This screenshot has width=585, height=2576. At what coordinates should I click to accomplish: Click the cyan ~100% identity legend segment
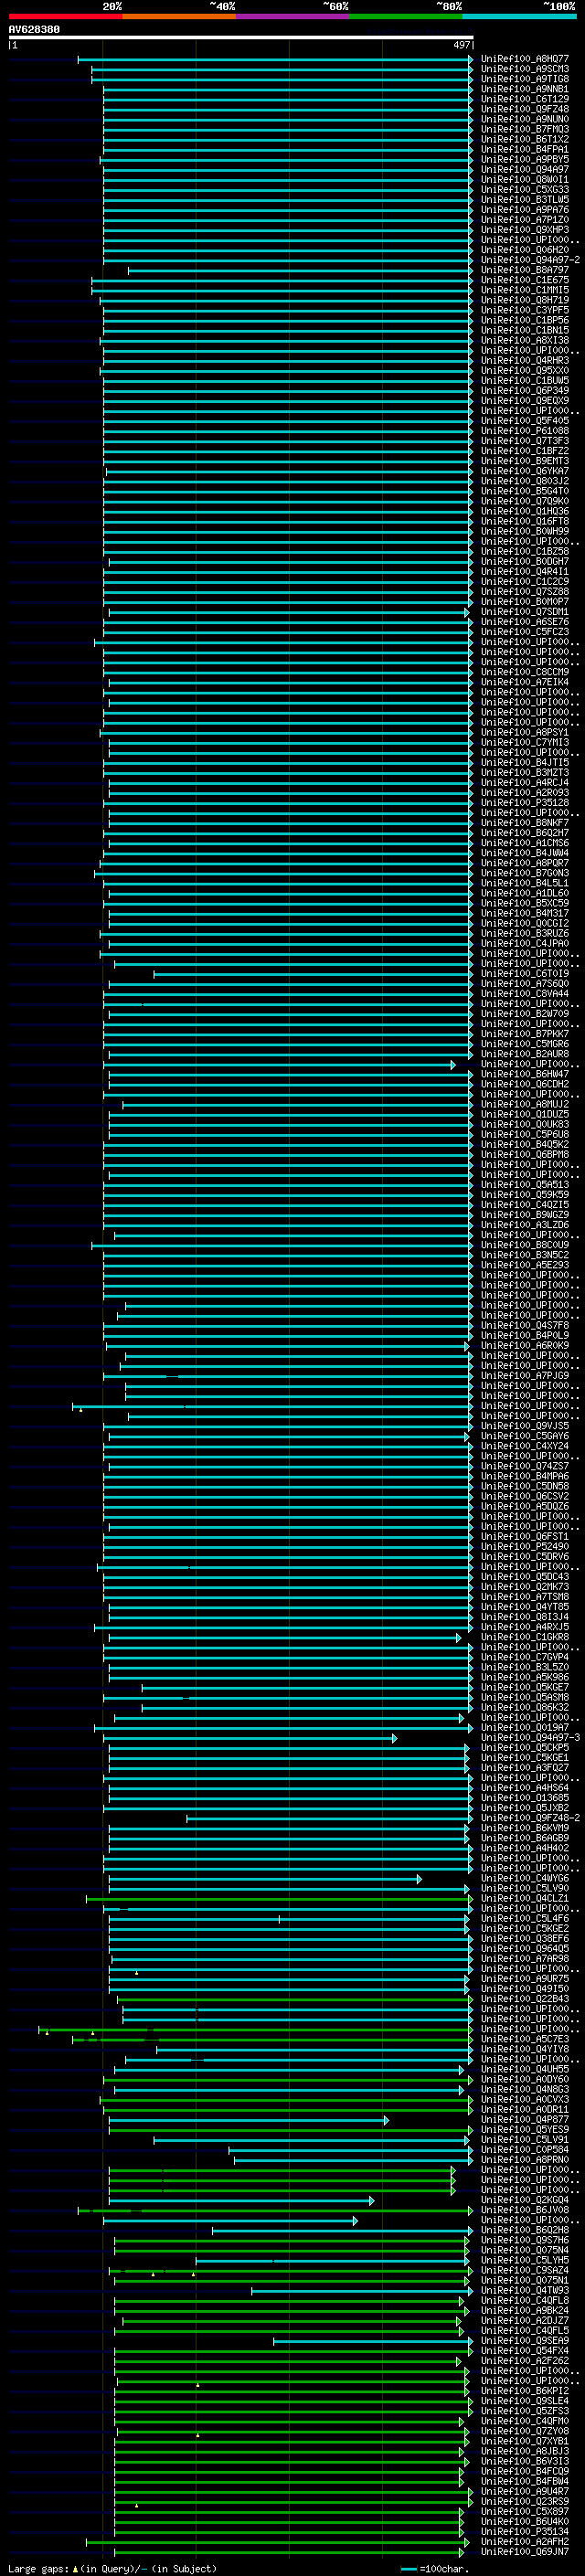pyautogui.click(x=519, y=16)
